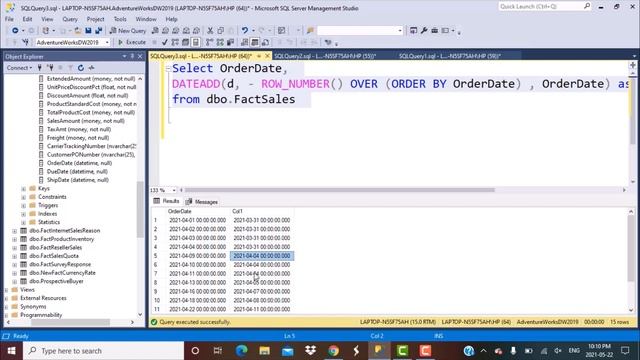Open the Tools menu
The image size is (640, 360).
pos(120,19)
